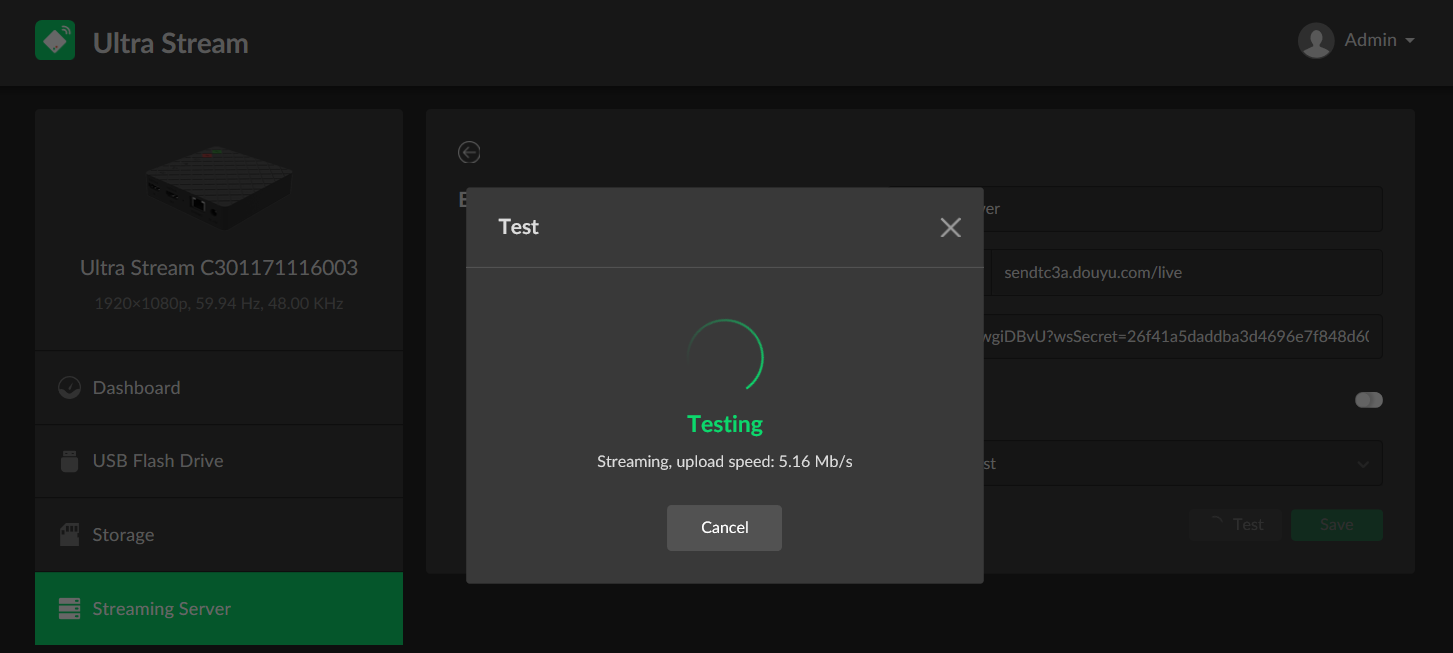Click the Save button
The image size is (1453, 653).
(1336, 525)
